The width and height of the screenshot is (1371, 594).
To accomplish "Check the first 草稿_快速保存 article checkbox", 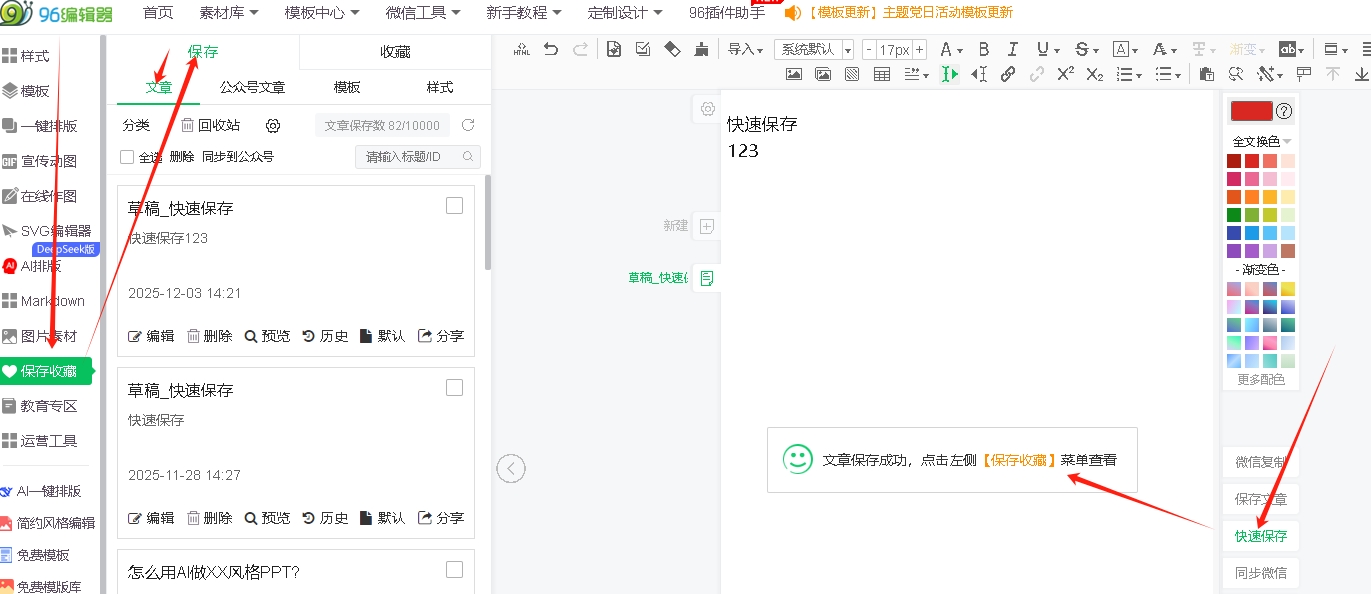I will [x=454, y=206].
